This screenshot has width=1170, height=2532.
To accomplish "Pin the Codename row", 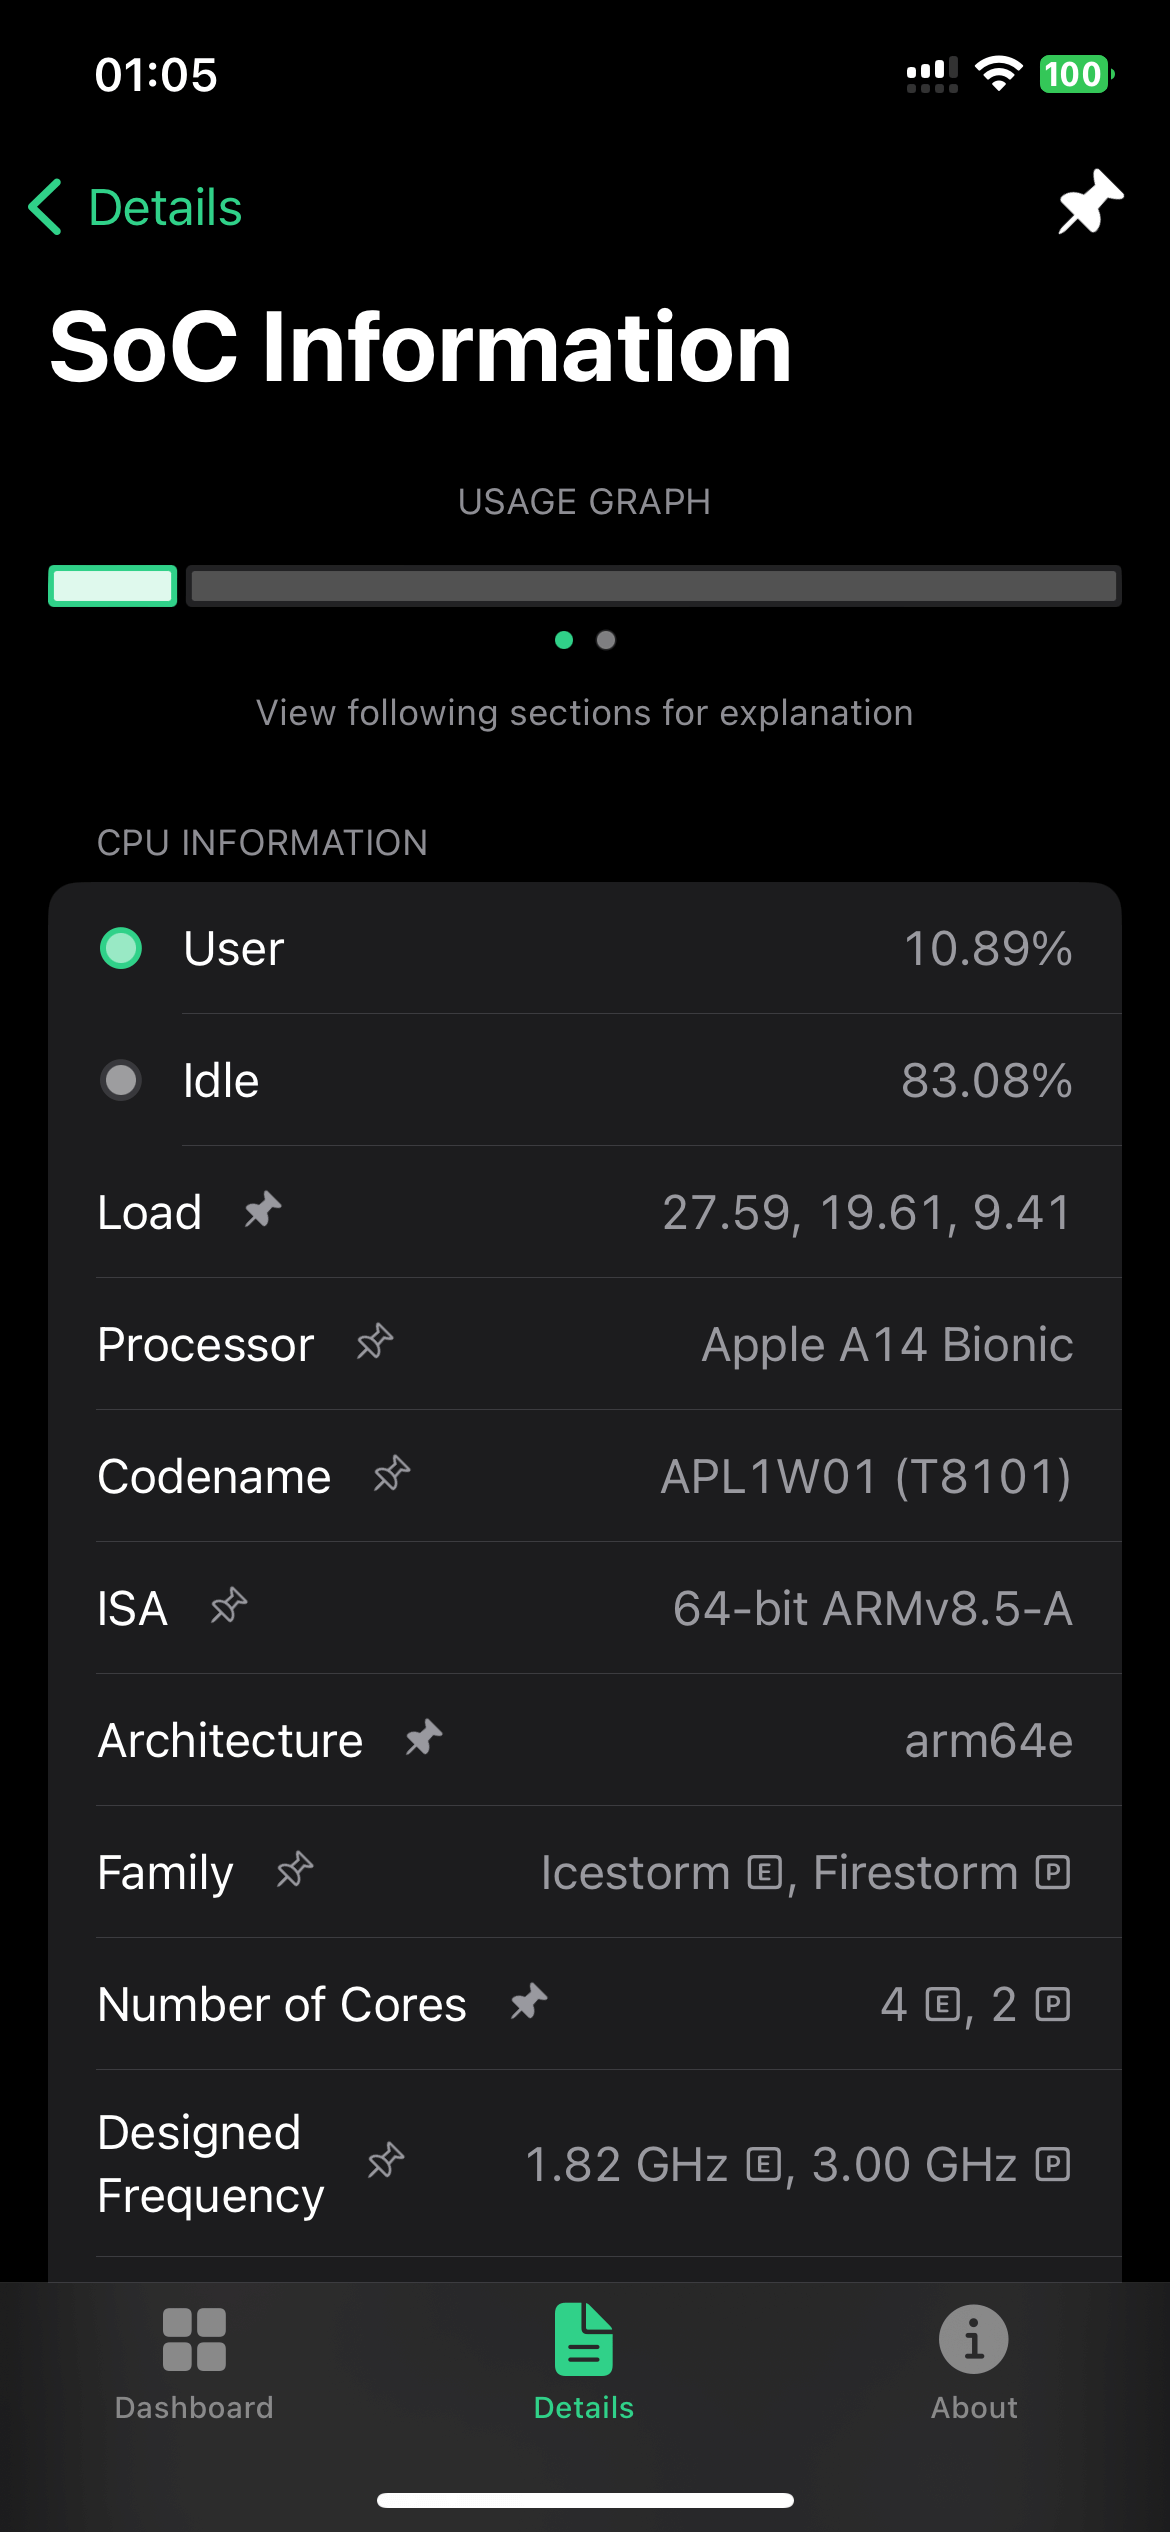I will pos(392,1475).
